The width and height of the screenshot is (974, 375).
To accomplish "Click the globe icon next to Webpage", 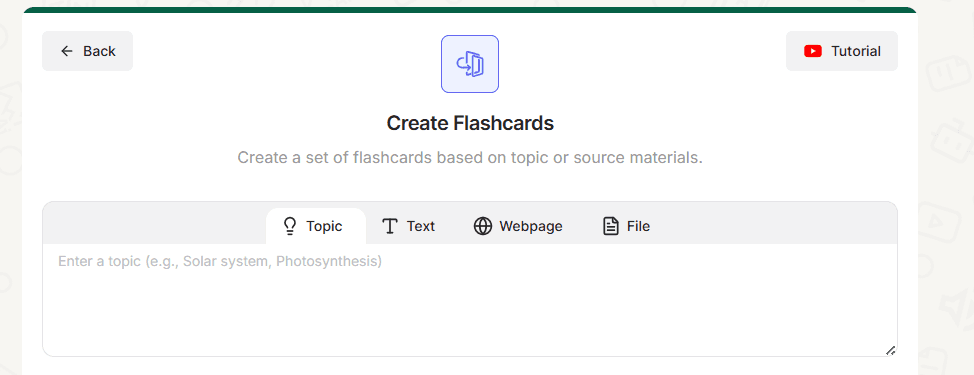I will [x=483, y=226].
